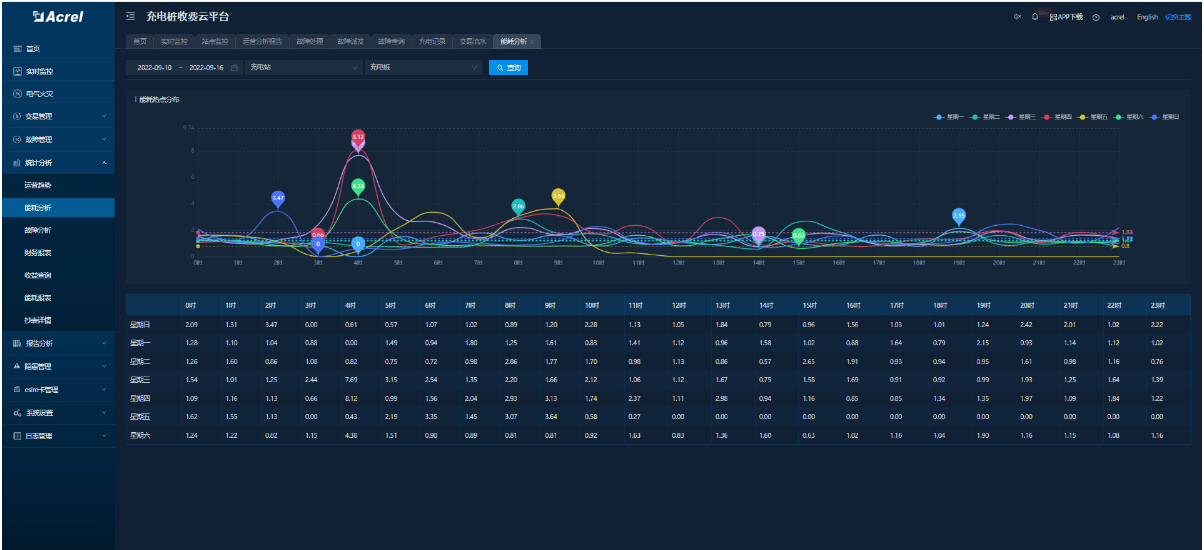Collapse the sidebar using the hamburger icon
This screenshot has height=550, width=1204.
(x=132, y=17)
